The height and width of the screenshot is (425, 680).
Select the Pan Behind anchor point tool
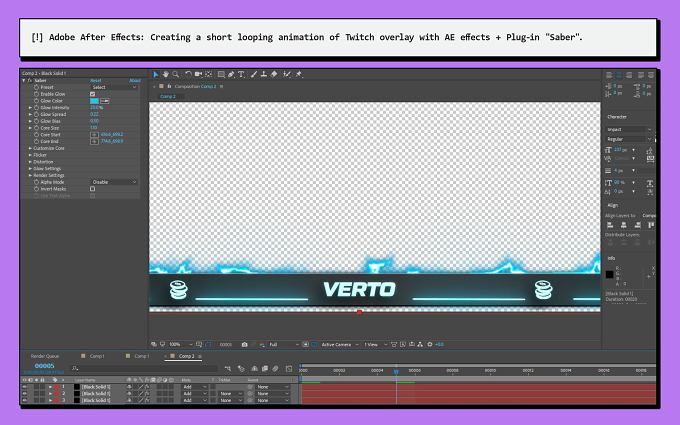[x=209, y=74]
